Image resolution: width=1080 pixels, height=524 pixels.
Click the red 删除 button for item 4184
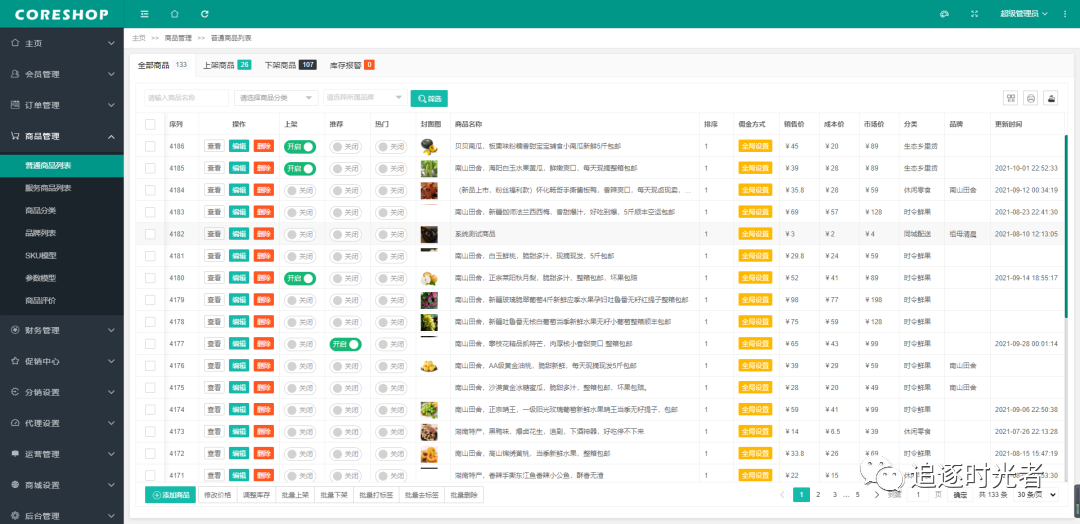[263, 190]
